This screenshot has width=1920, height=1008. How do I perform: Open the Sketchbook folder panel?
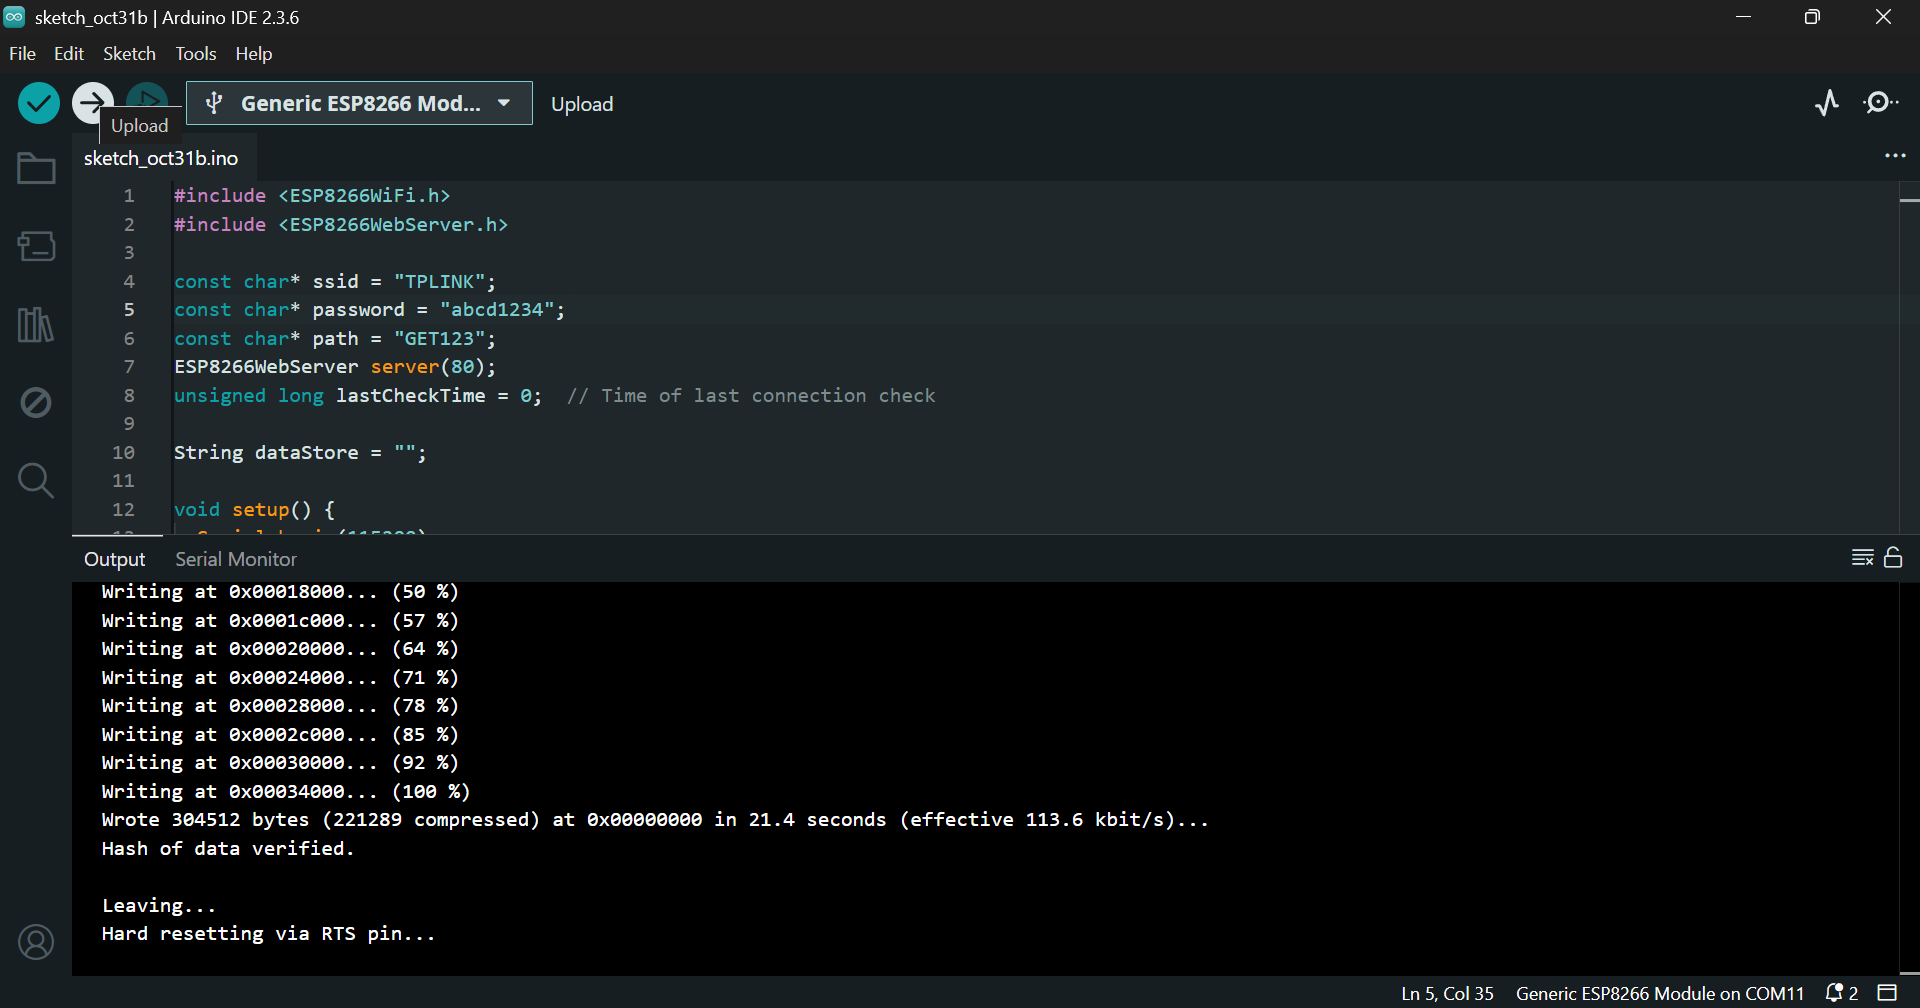(36, 169)
